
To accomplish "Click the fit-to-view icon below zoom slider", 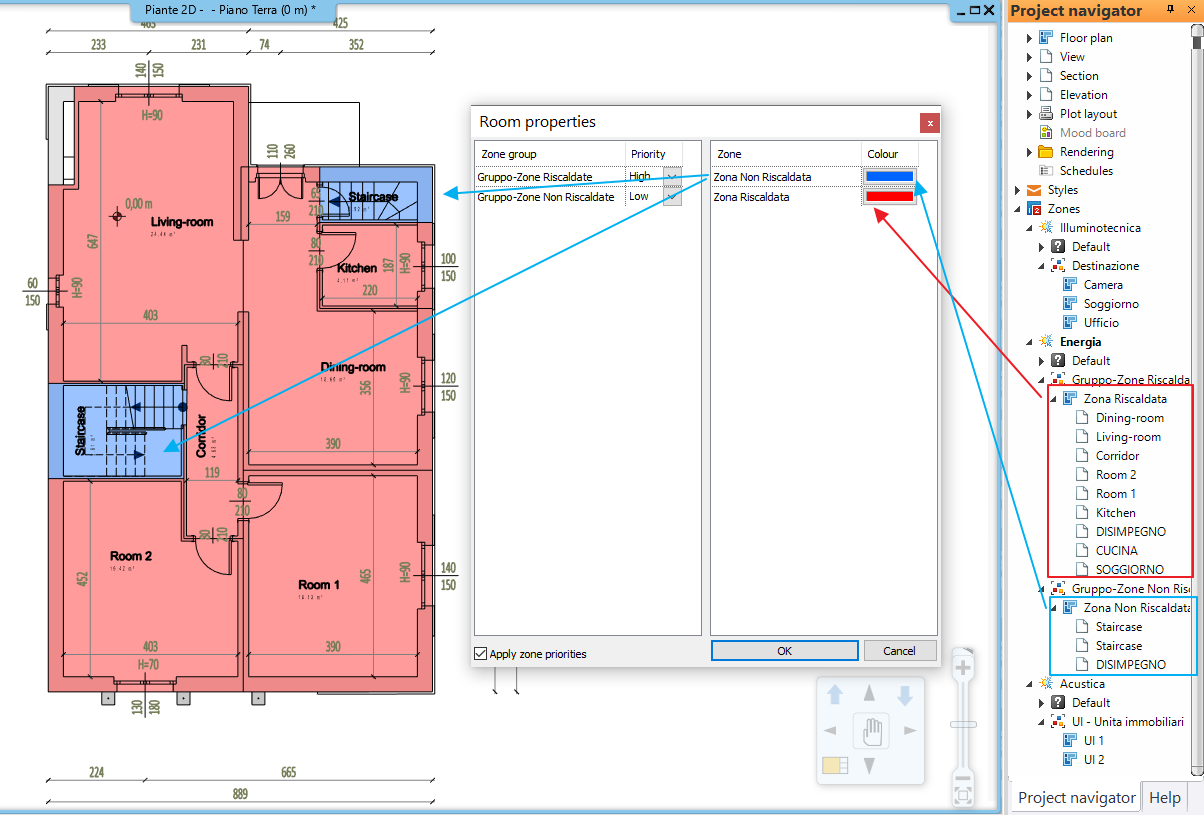I will [963, 796].
